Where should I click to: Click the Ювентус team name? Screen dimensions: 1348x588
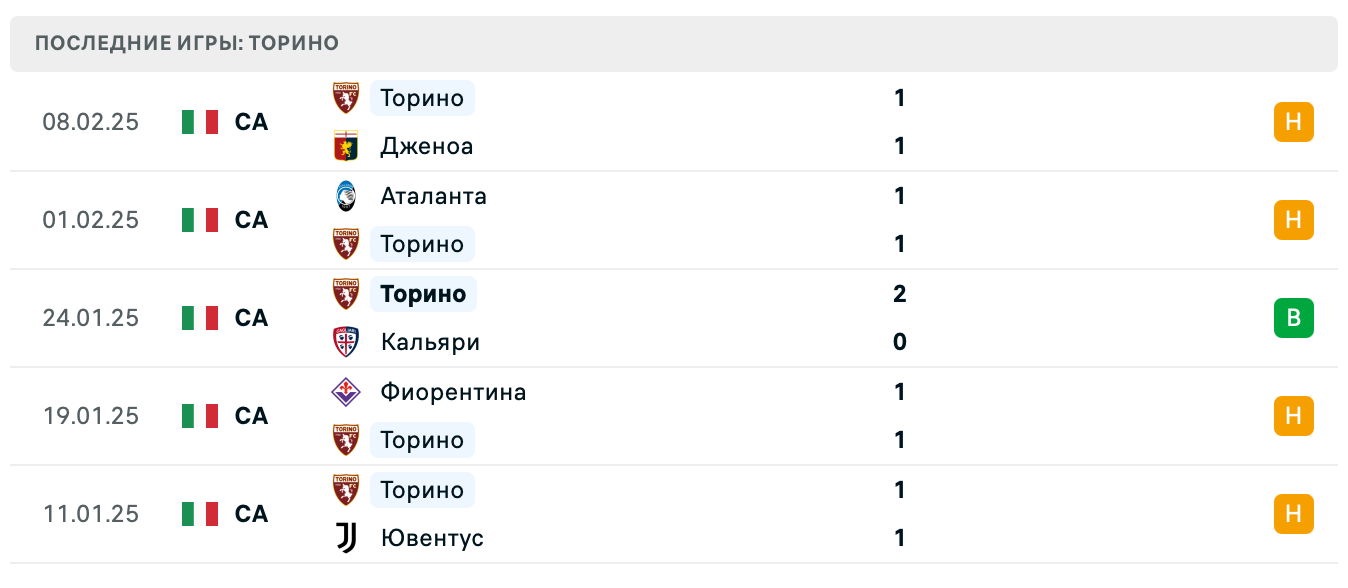(x=432, y=538)
